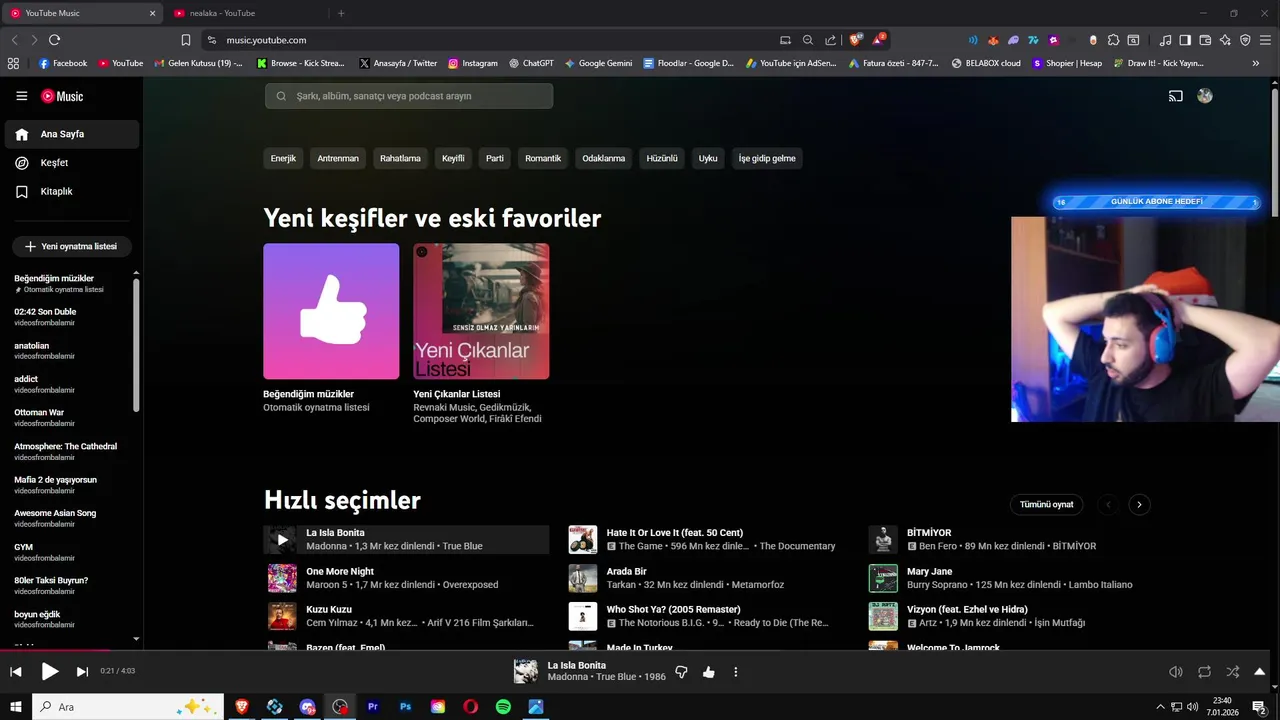
Task: Open Kitaplık section
Action: pyautogui.click(x=72, y=191)
